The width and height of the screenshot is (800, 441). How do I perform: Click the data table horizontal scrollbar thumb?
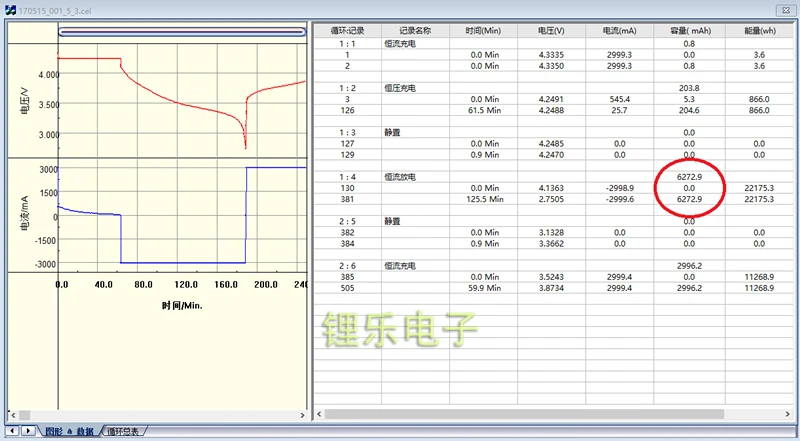[524, 414]
